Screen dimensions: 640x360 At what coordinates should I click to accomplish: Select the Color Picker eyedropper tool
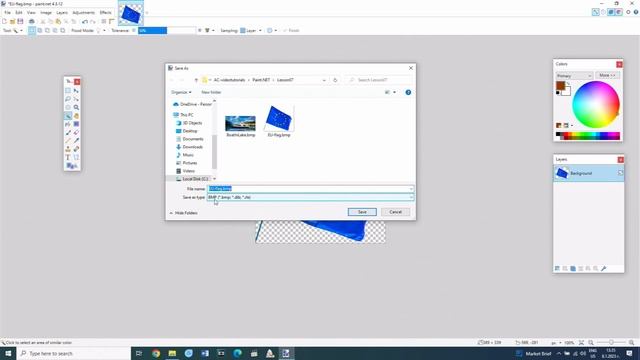pos(76,141)
